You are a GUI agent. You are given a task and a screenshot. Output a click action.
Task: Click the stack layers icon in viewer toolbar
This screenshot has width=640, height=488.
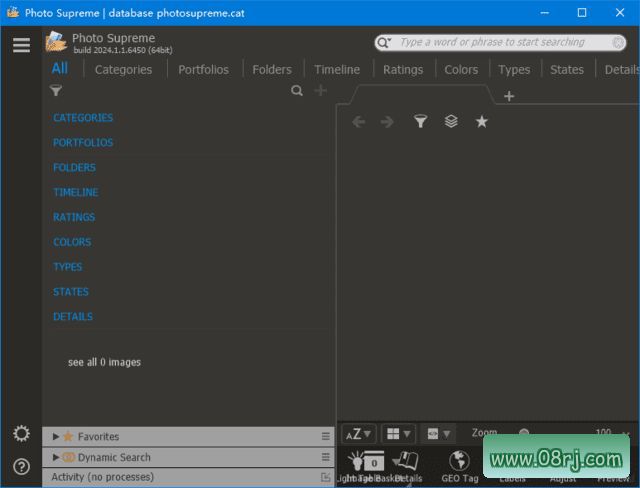[x=451, y=121]
